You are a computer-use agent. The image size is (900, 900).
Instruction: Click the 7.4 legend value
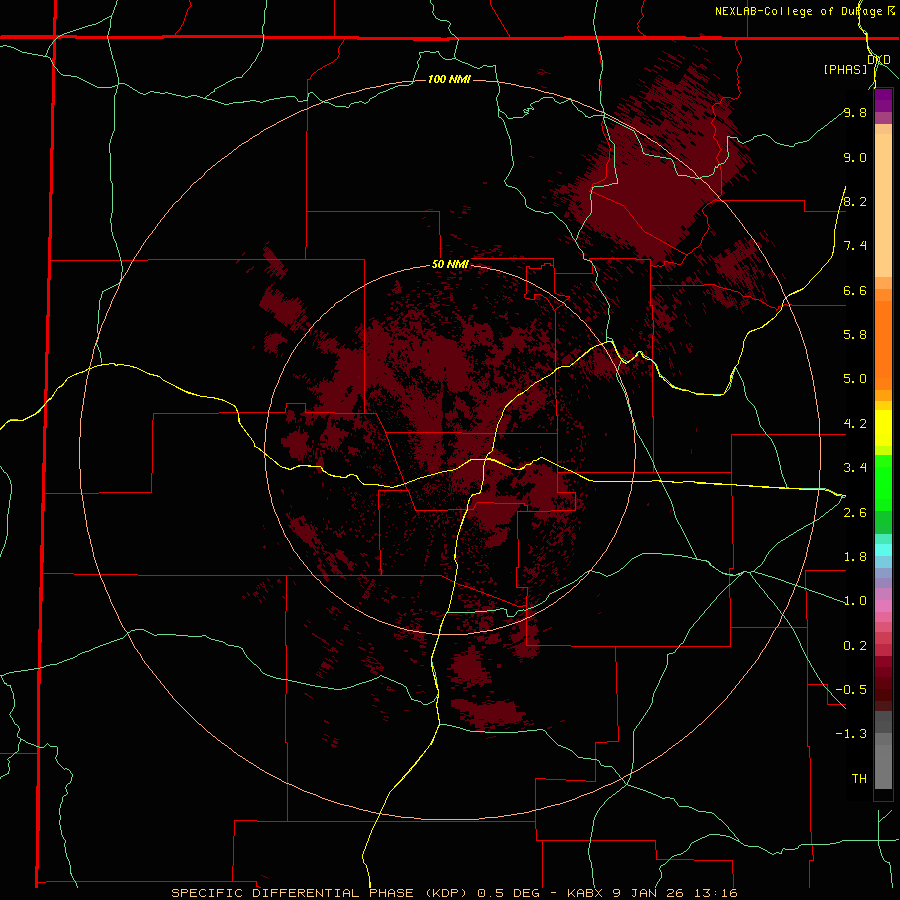(x=855, y=246)
